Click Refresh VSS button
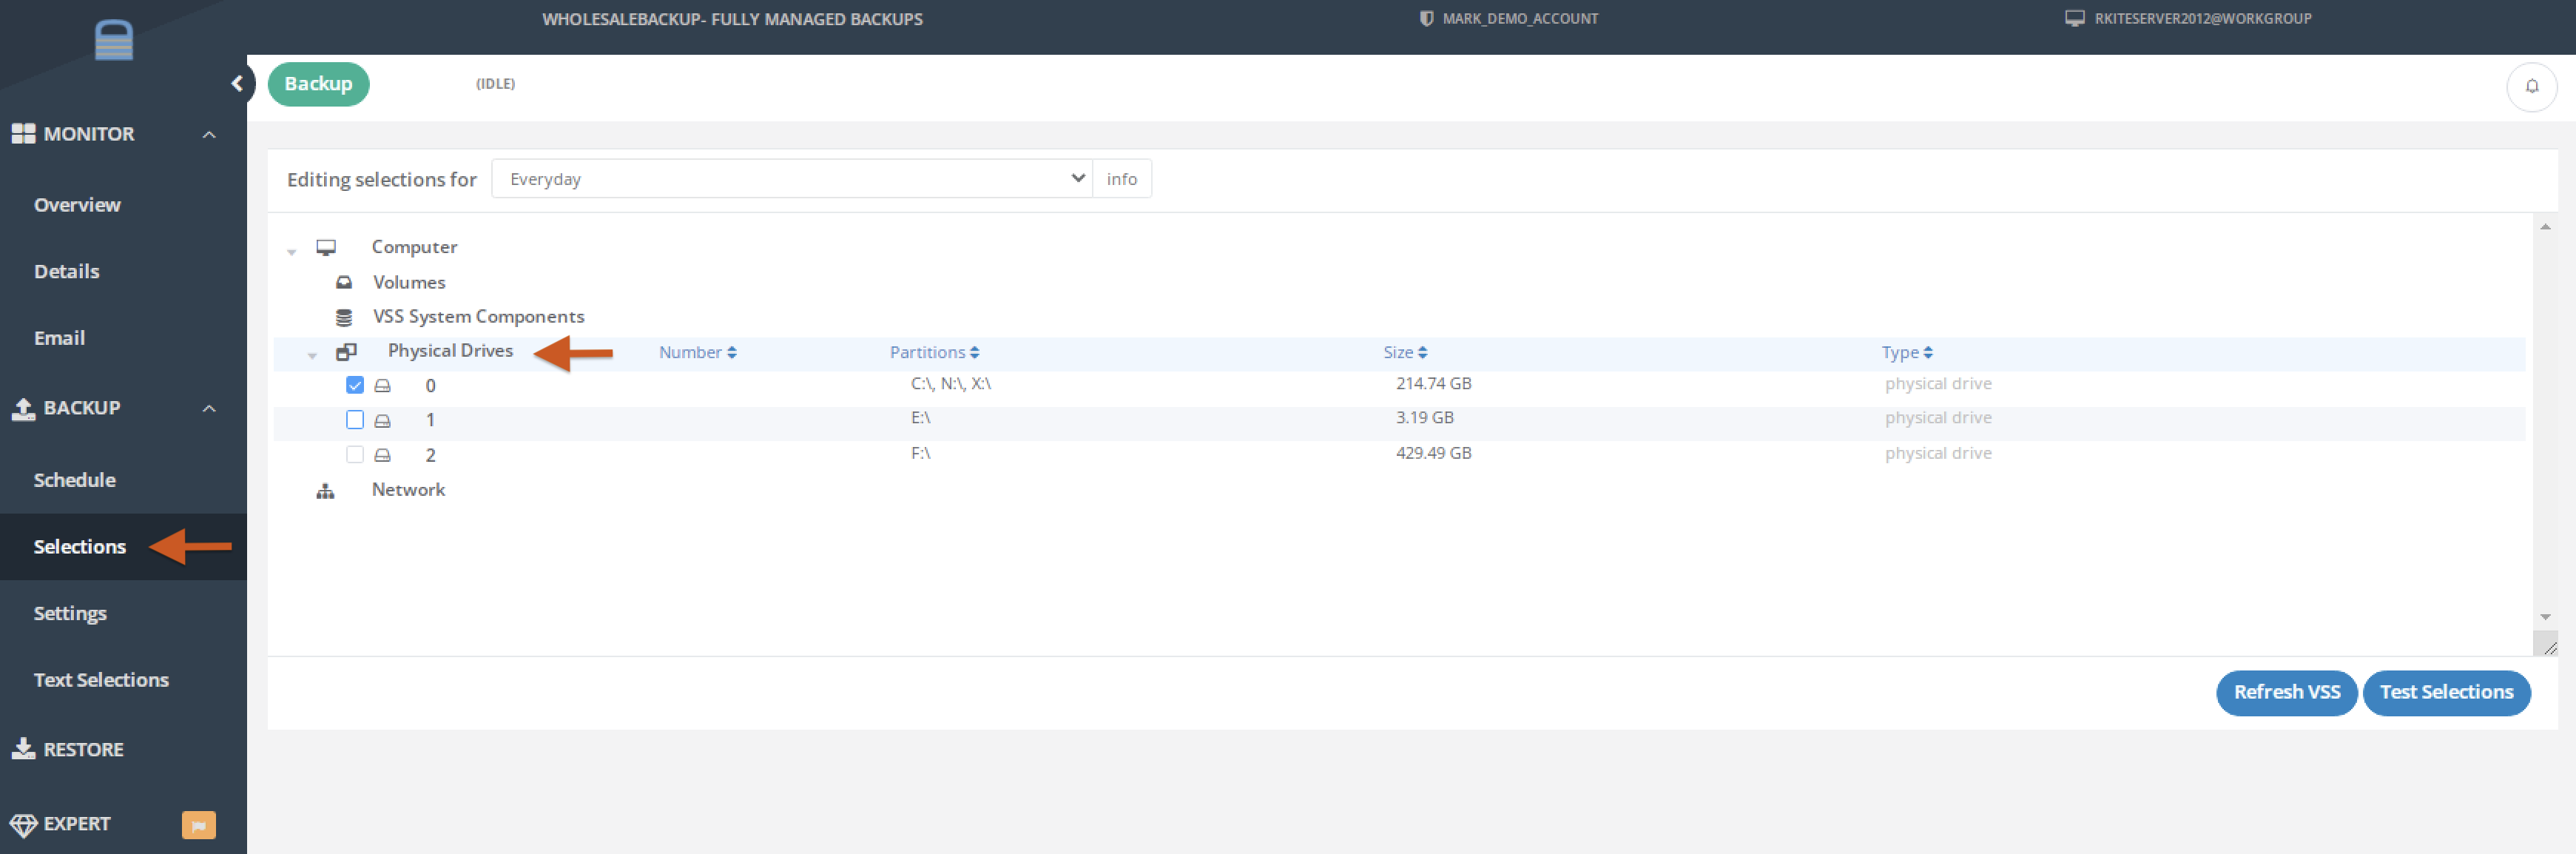 (2286, 692)
